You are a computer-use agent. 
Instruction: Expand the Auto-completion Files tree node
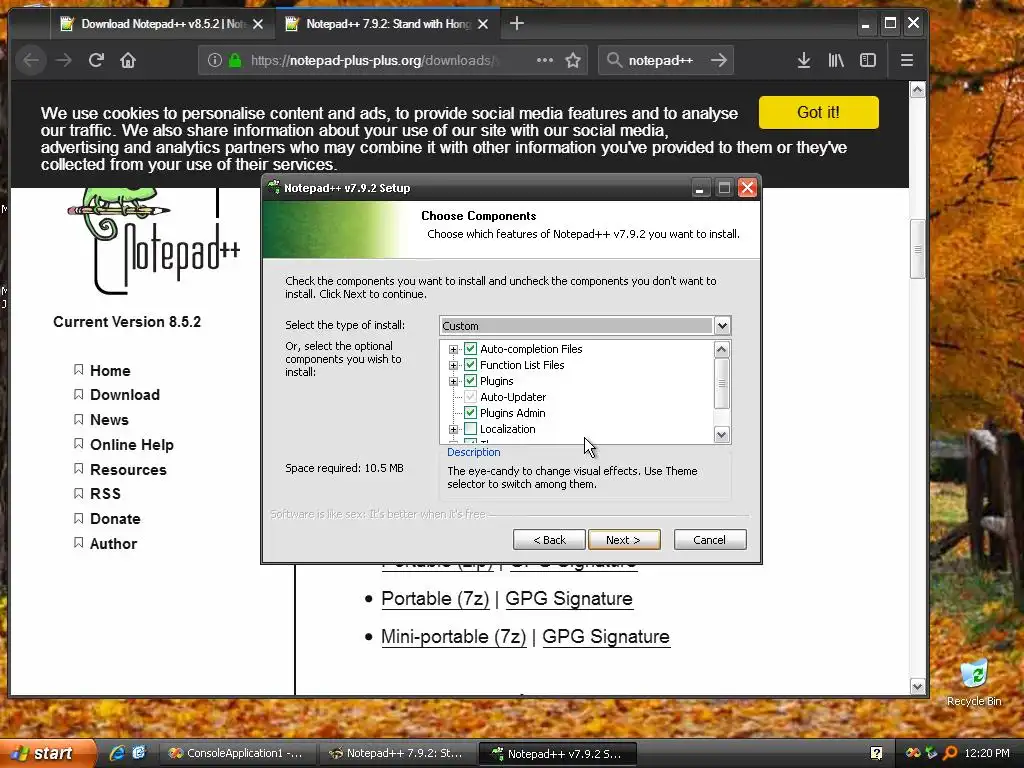coord(453,349)
